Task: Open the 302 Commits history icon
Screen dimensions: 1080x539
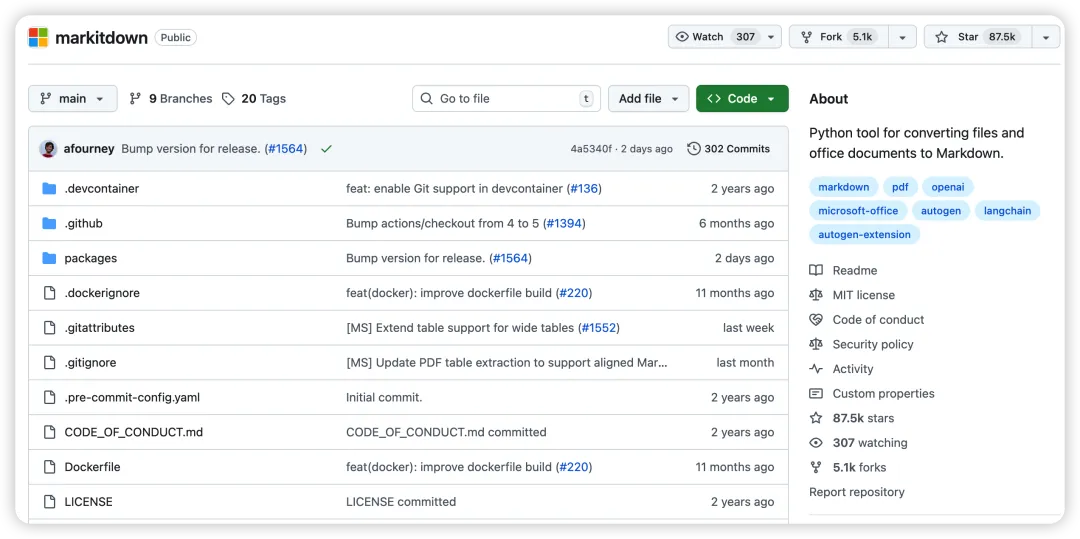Action: point(694,149)
